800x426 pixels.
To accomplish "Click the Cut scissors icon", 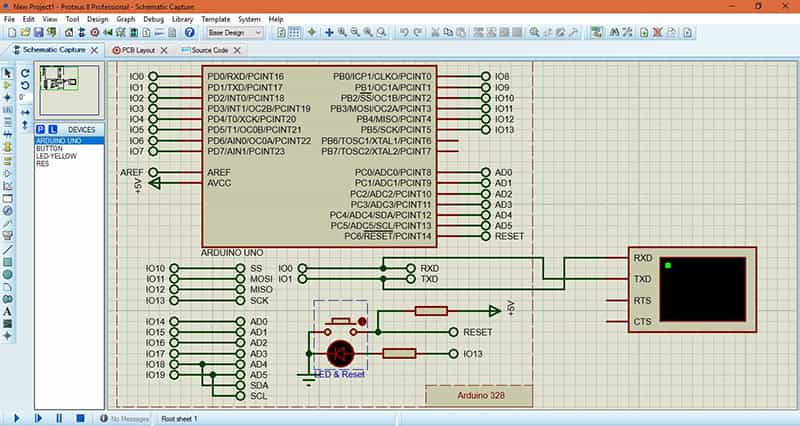I will pyautogui.click(x=435, y=33).
